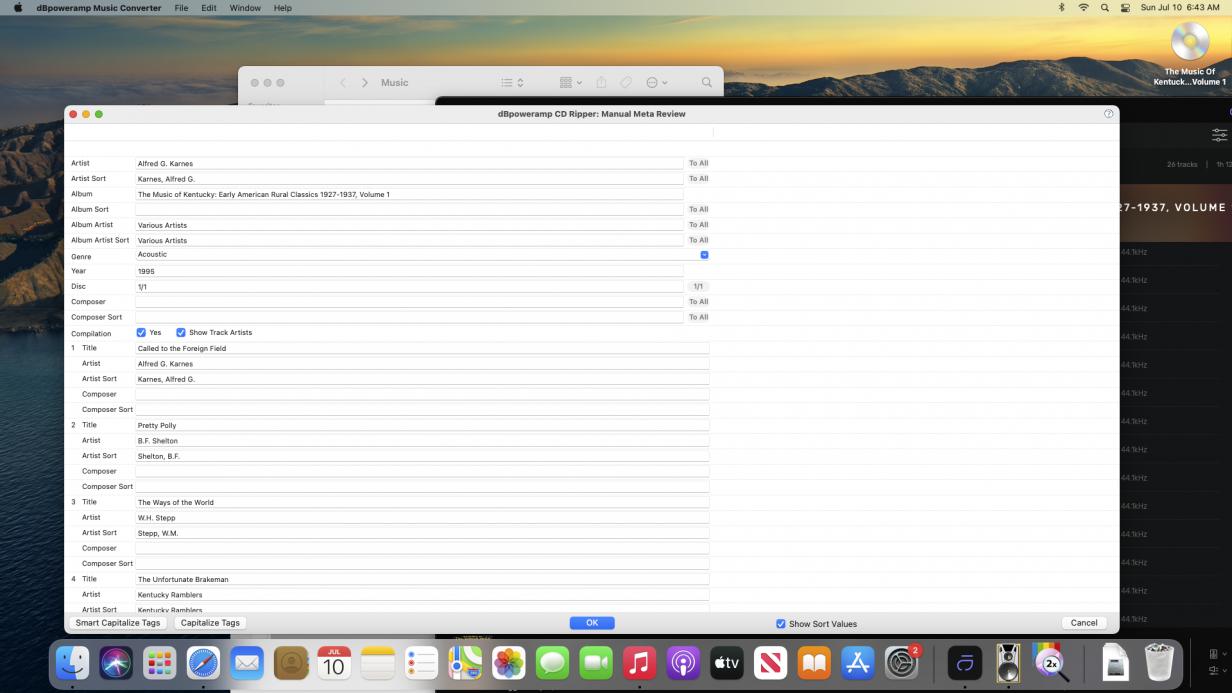Open the Window menu

pyautogui.click(x=245, y=8)
